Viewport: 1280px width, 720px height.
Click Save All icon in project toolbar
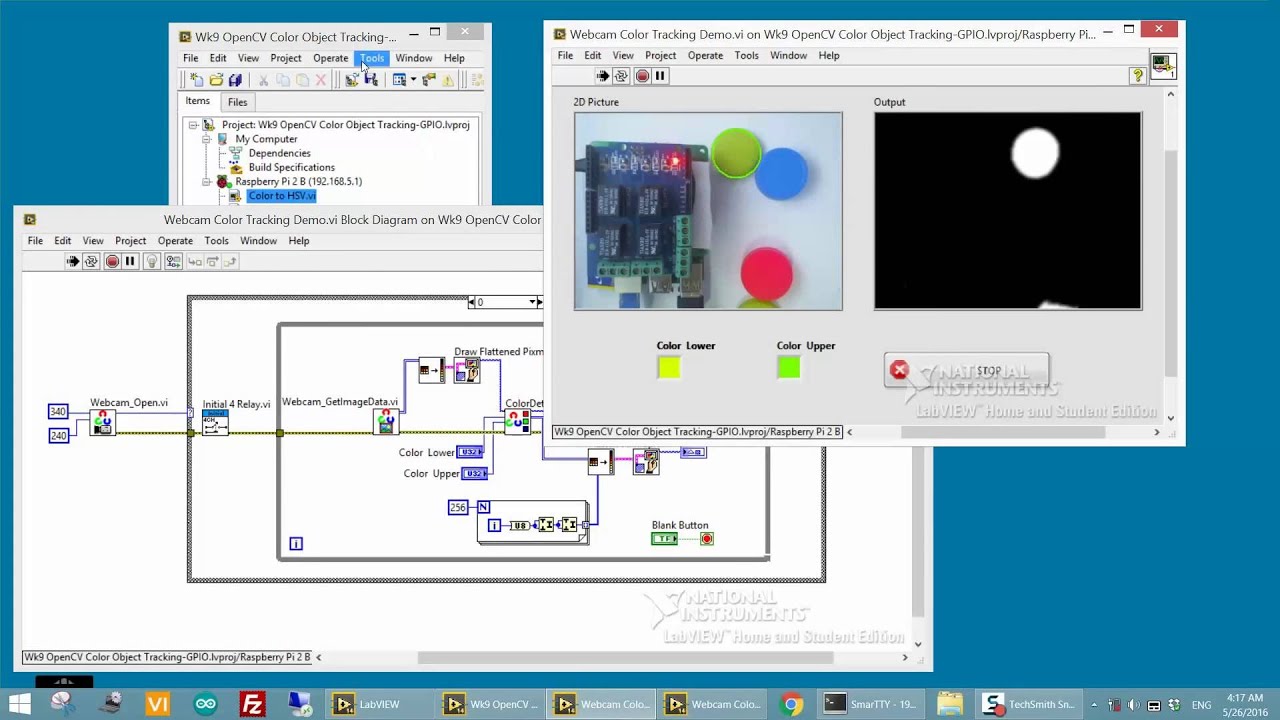234,80
